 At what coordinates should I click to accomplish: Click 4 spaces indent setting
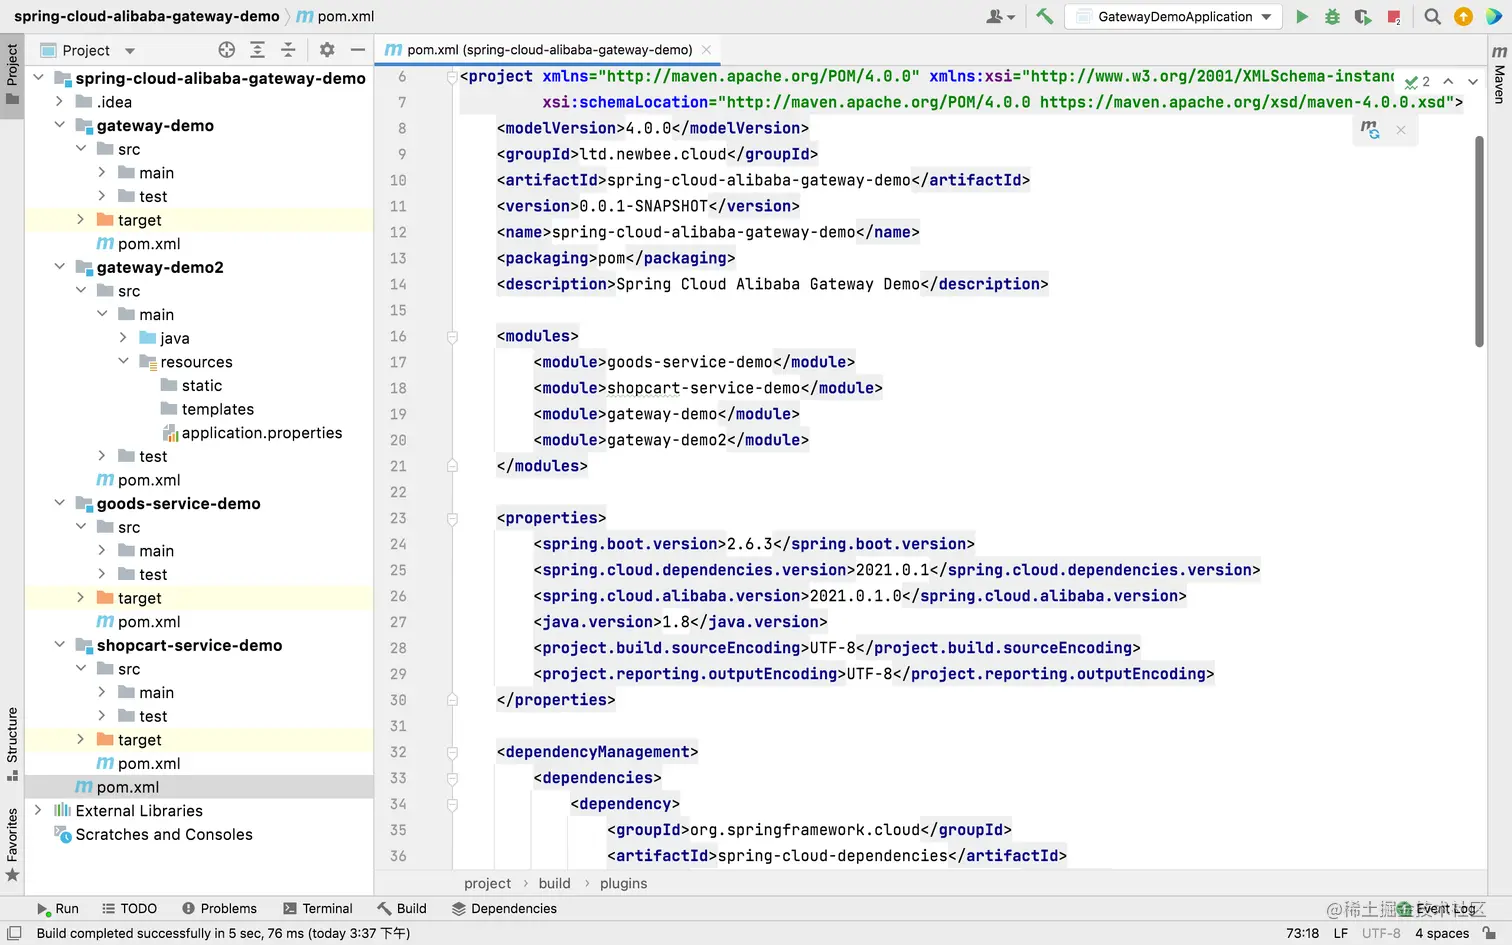tap(1441, 933)
